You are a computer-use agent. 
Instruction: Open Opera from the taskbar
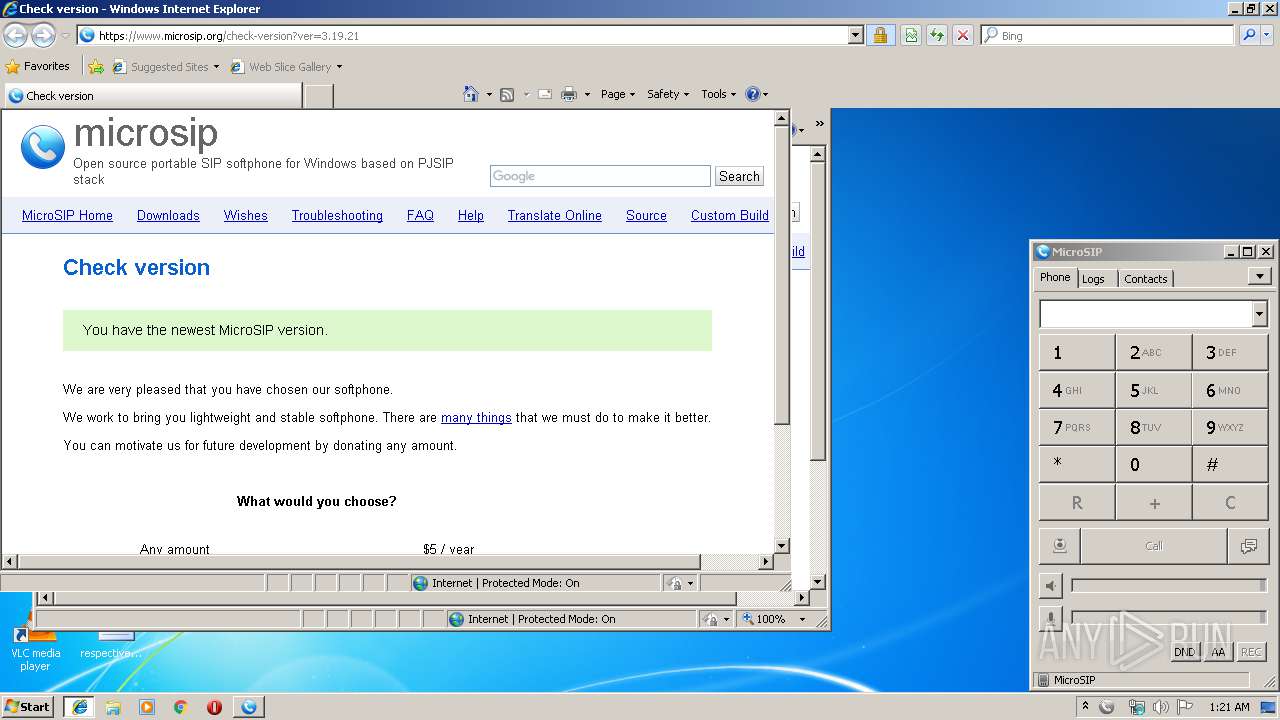tap(214, 707)
